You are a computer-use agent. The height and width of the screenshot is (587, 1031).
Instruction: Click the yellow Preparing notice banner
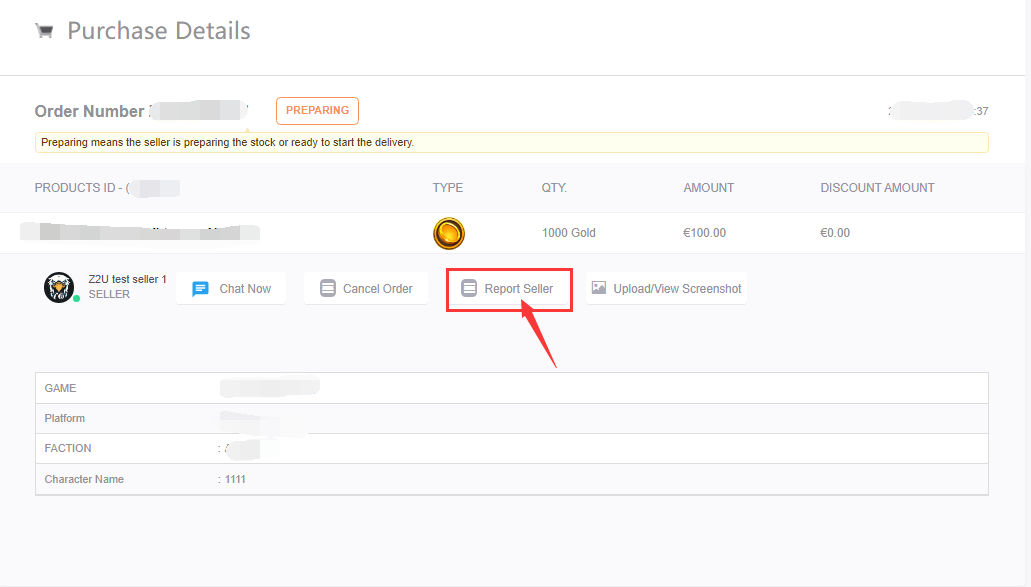coord(511,143)
